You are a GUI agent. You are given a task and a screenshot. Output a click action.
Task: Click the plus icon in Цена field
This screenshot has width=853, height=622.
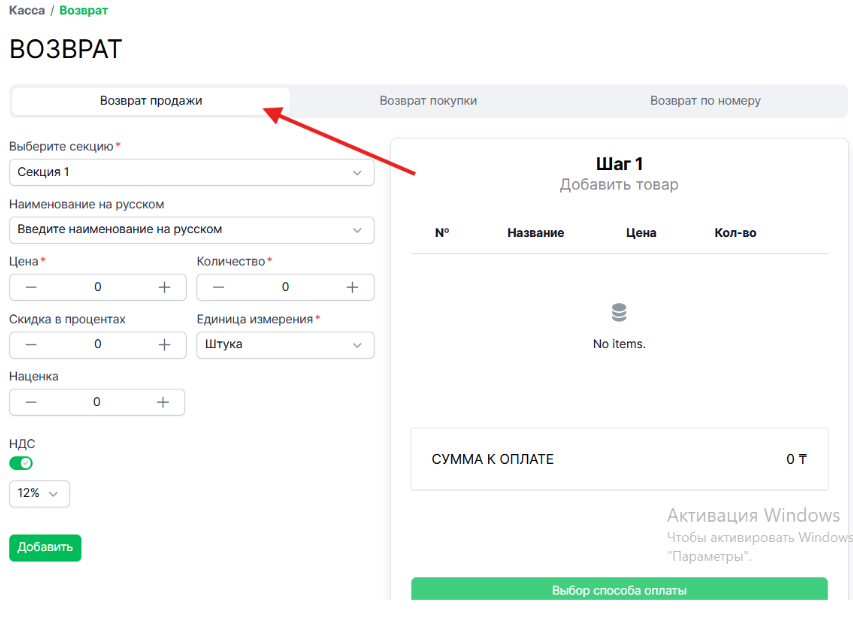coord(164,287)
